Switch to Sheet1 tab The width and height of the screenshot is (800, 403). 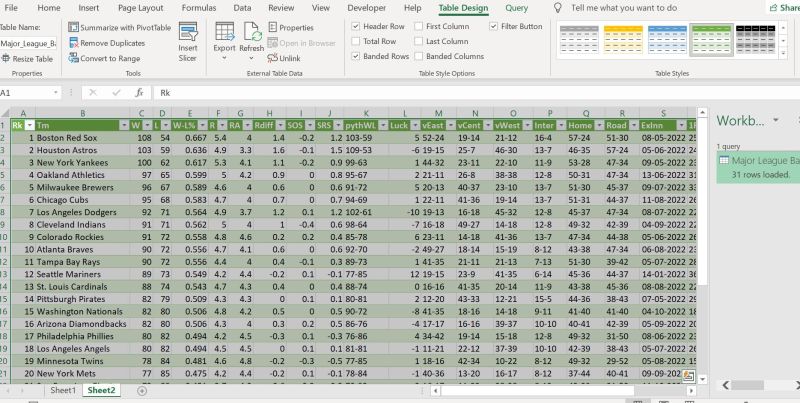(x=63, y=390)
